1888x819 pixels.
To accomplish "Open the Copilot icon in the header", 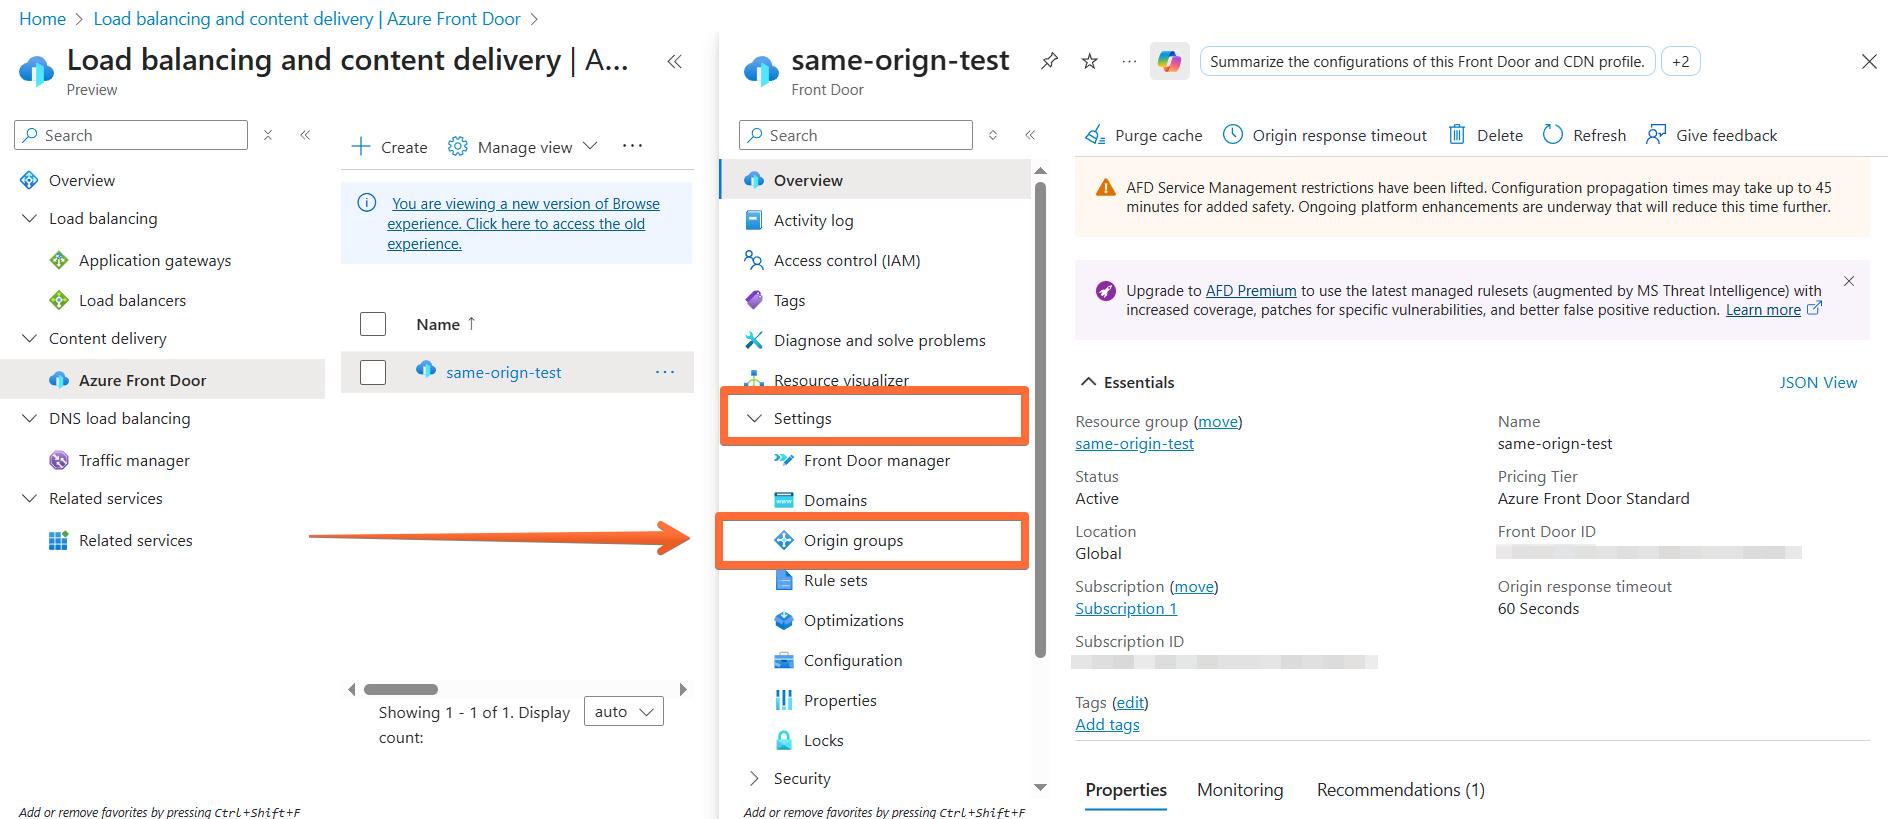I will click(x=1169, y=61).
